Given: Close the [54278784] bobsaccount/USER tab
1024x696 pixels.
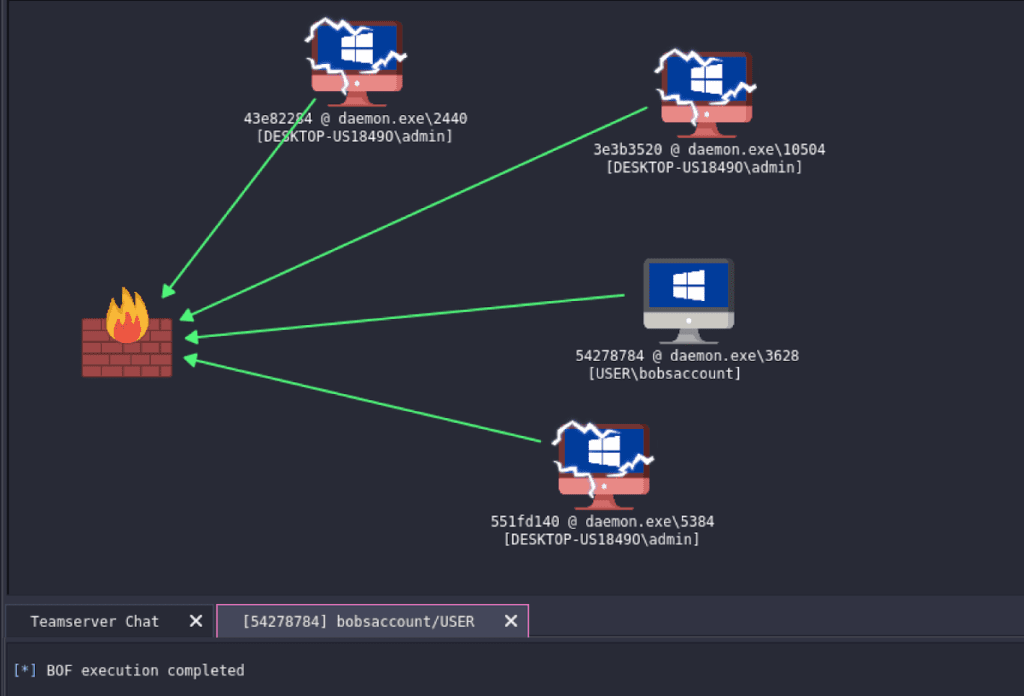Looking at the screenshot, I should (x=511, y=621).
